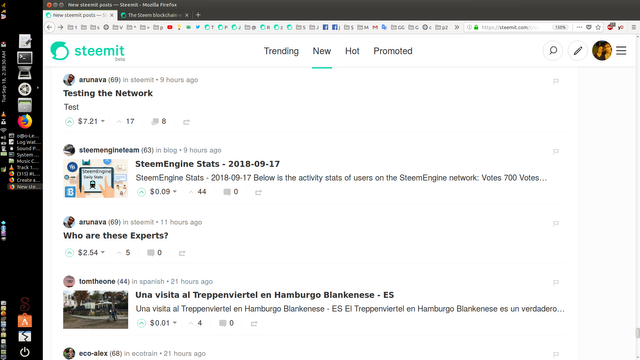The image size is (640, 360).
Task: Open the Treppenviertel post photo thumbnail
Action: tap(96, 309)
